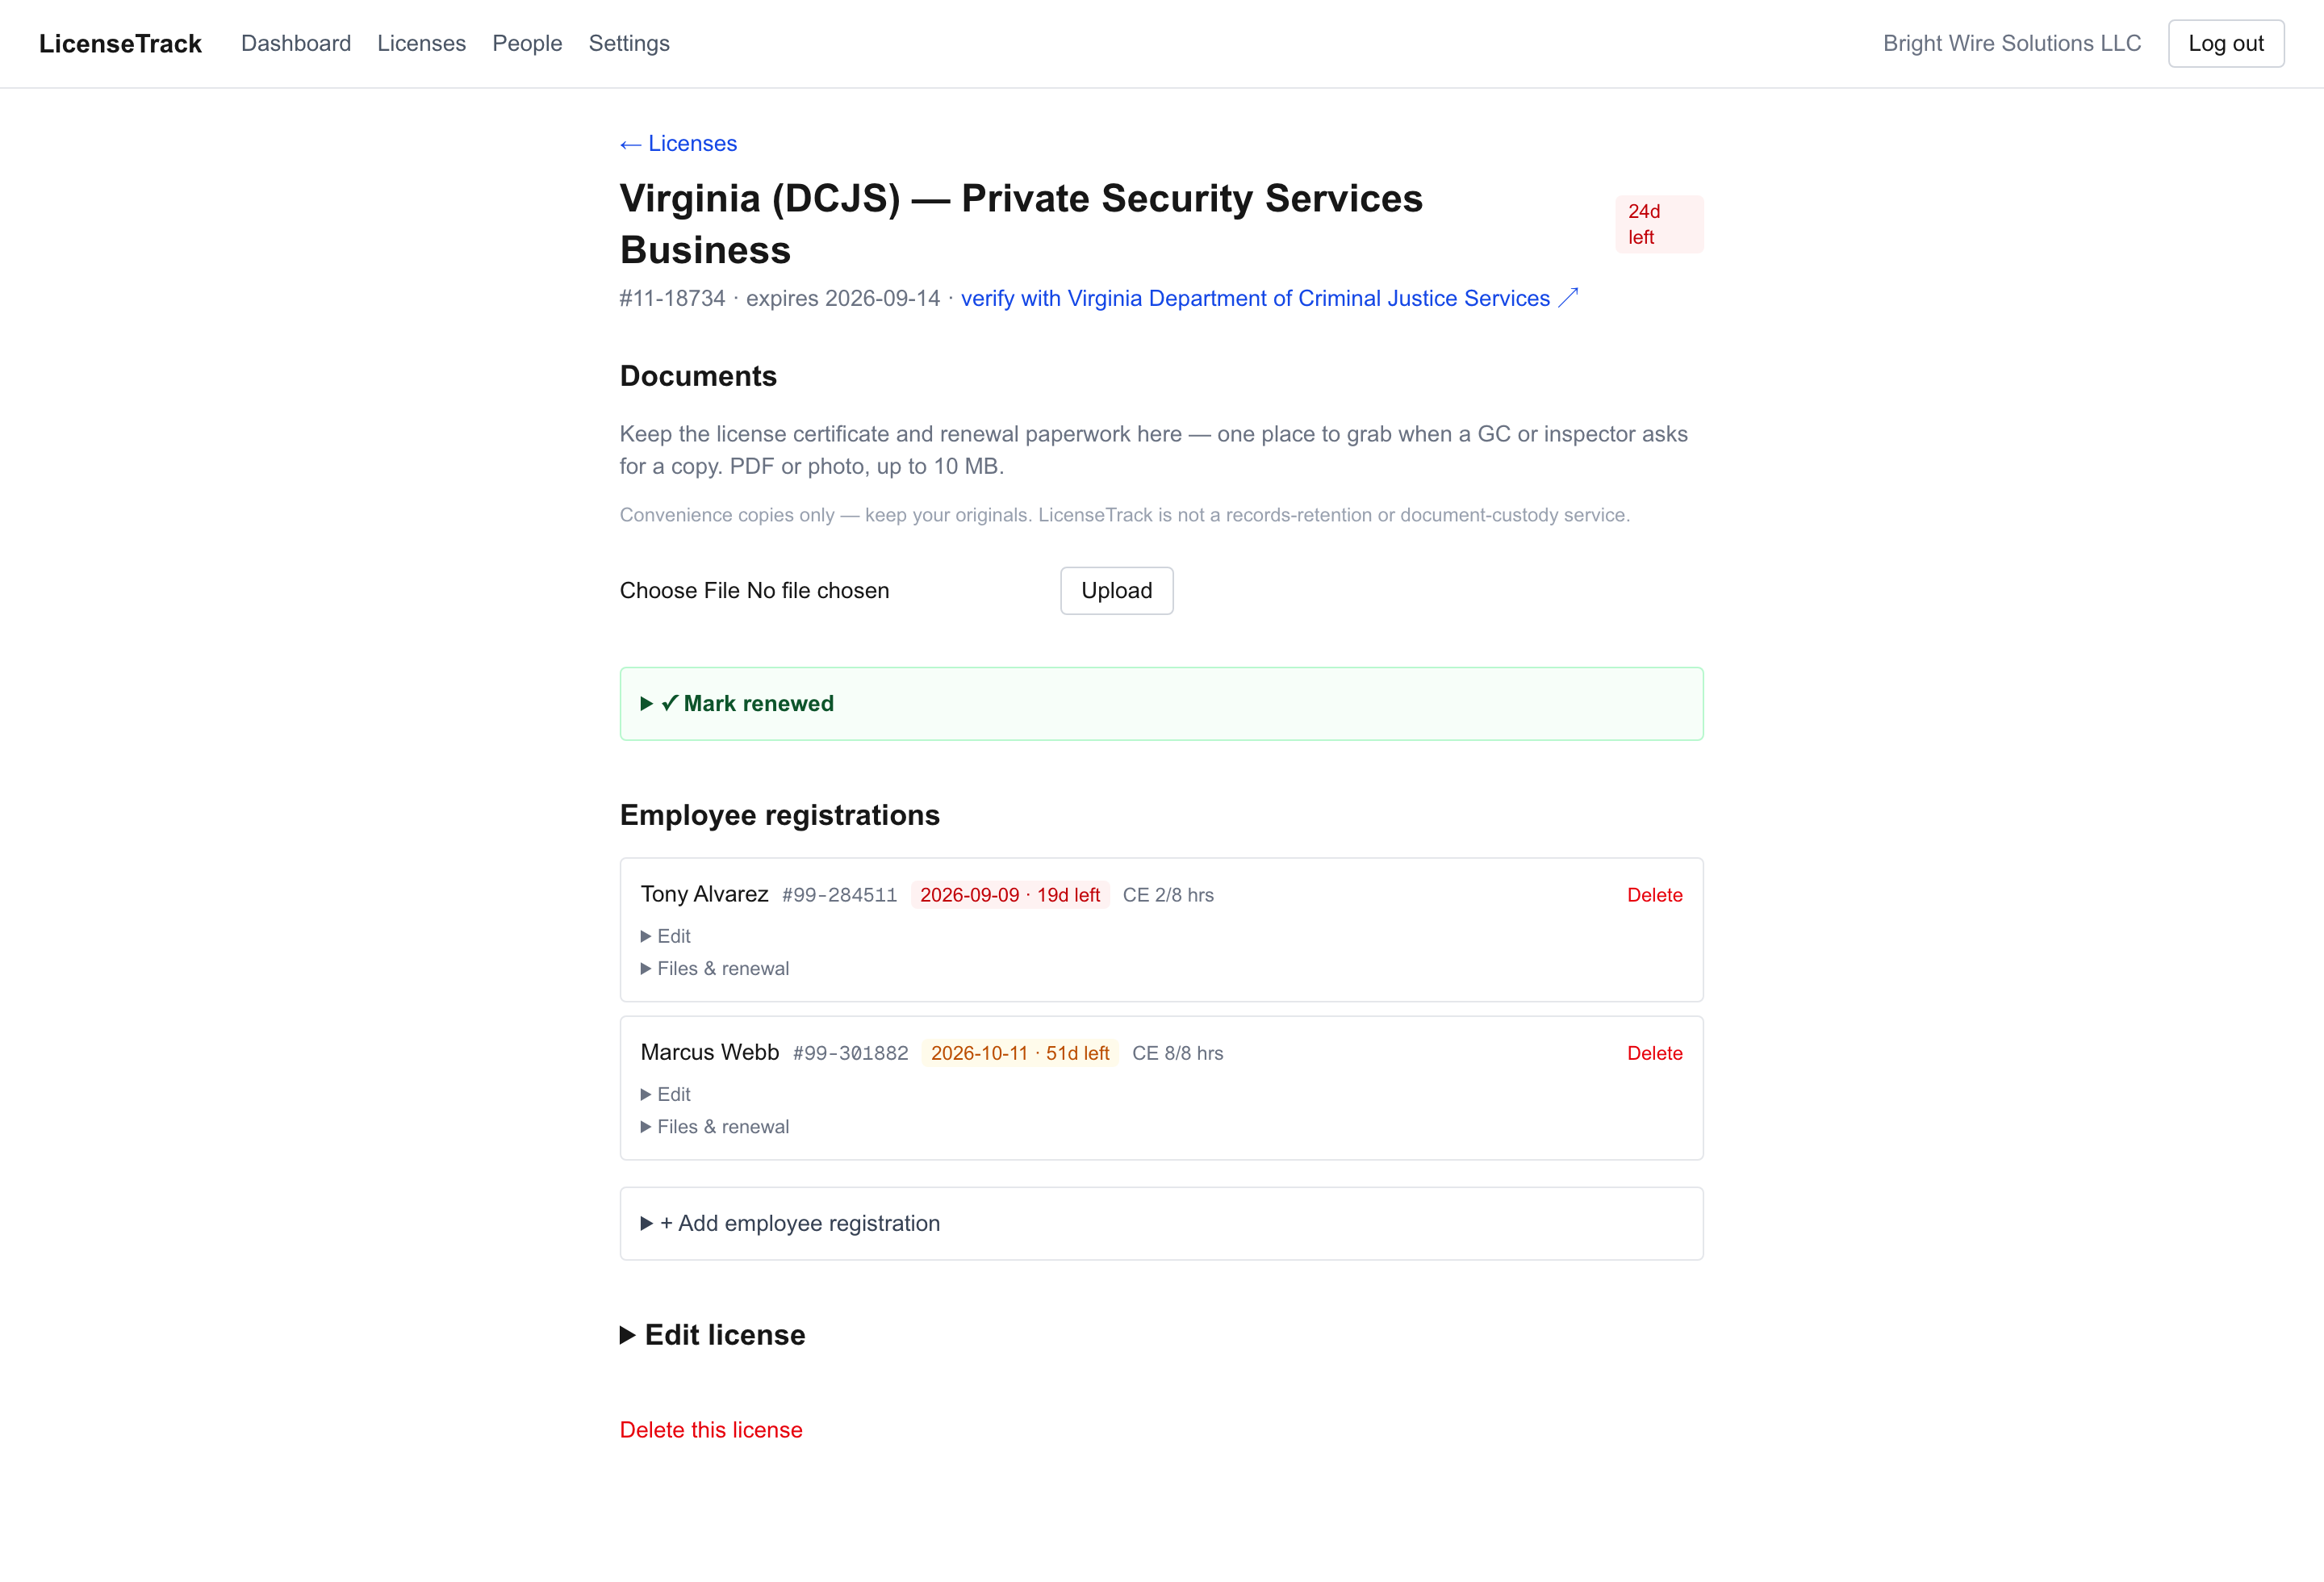Expand Edit under Marcus Webb
The height and width of the screenshot is (1582, 2324).
pos(666,1094)
